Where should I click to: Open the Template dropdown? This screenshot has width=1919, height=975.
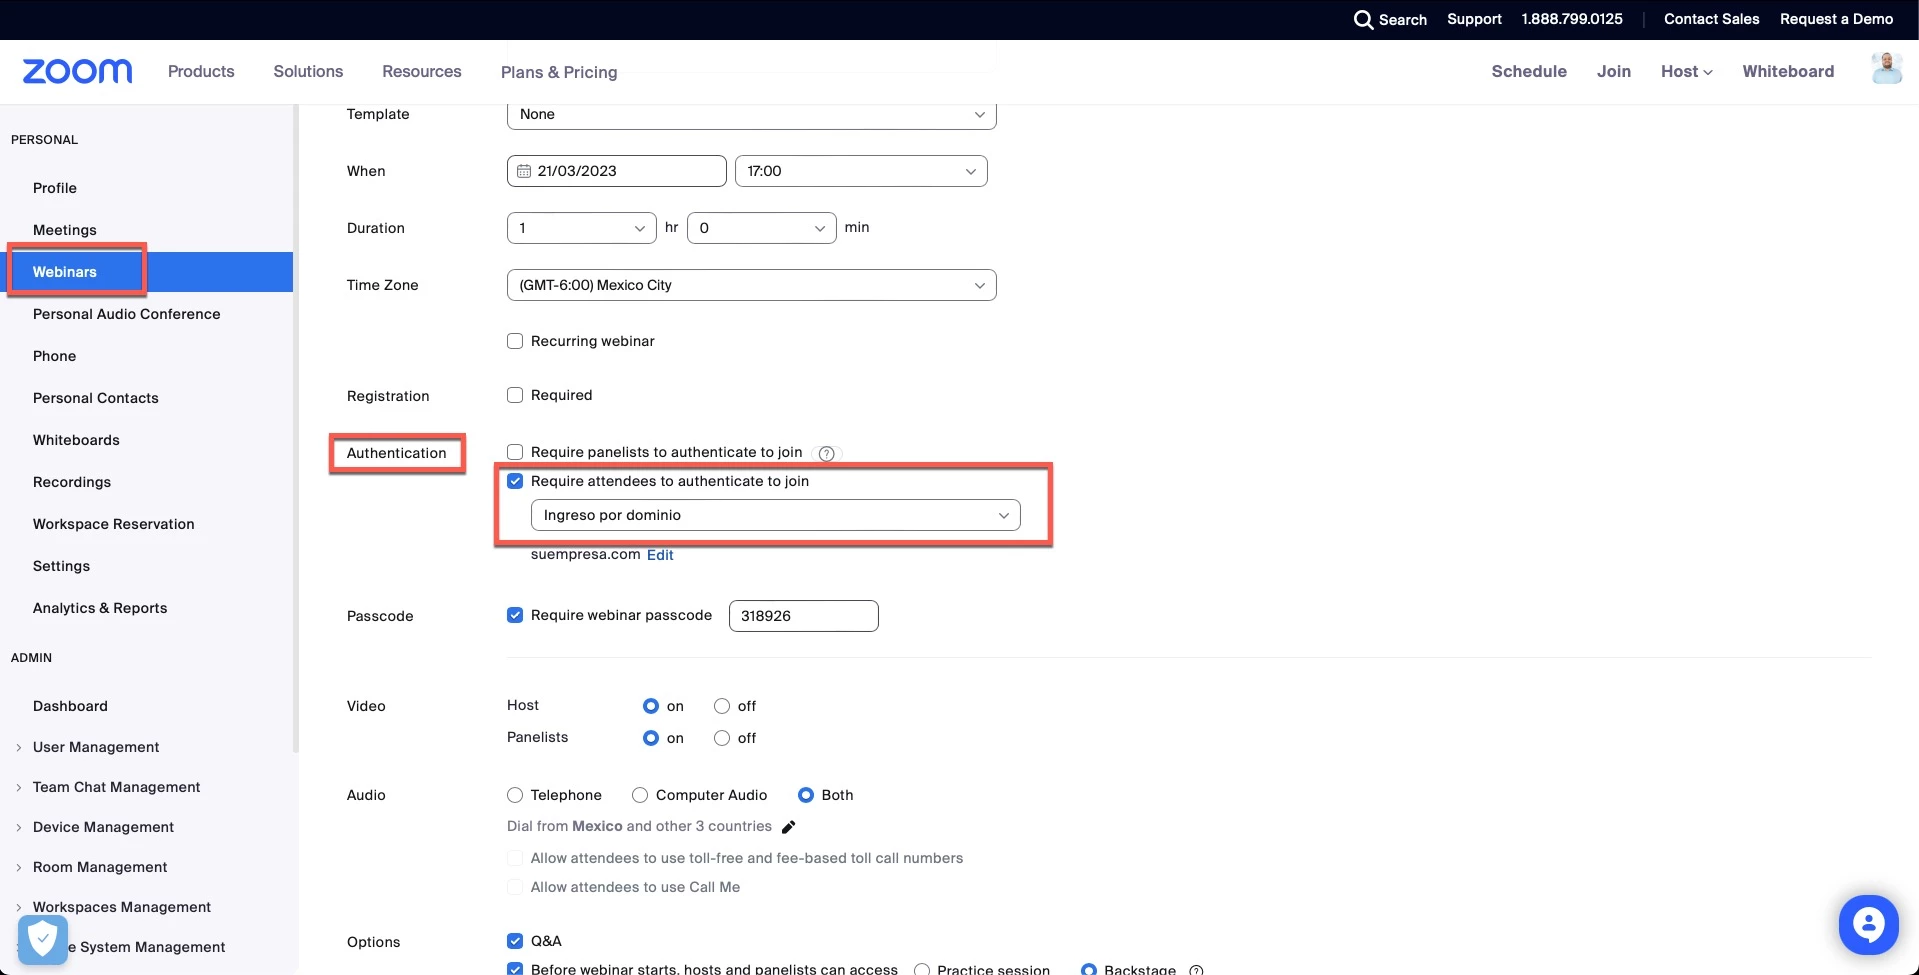752,114
